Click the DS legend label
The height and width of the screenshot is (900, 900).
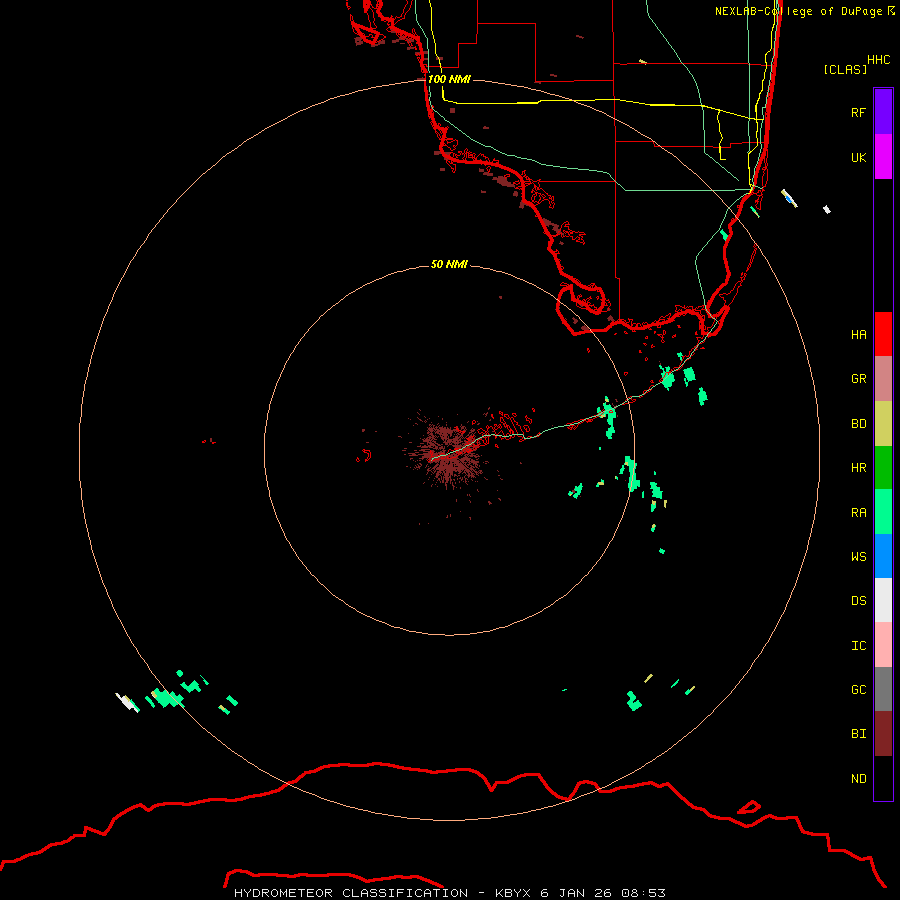tap(858, 601)
